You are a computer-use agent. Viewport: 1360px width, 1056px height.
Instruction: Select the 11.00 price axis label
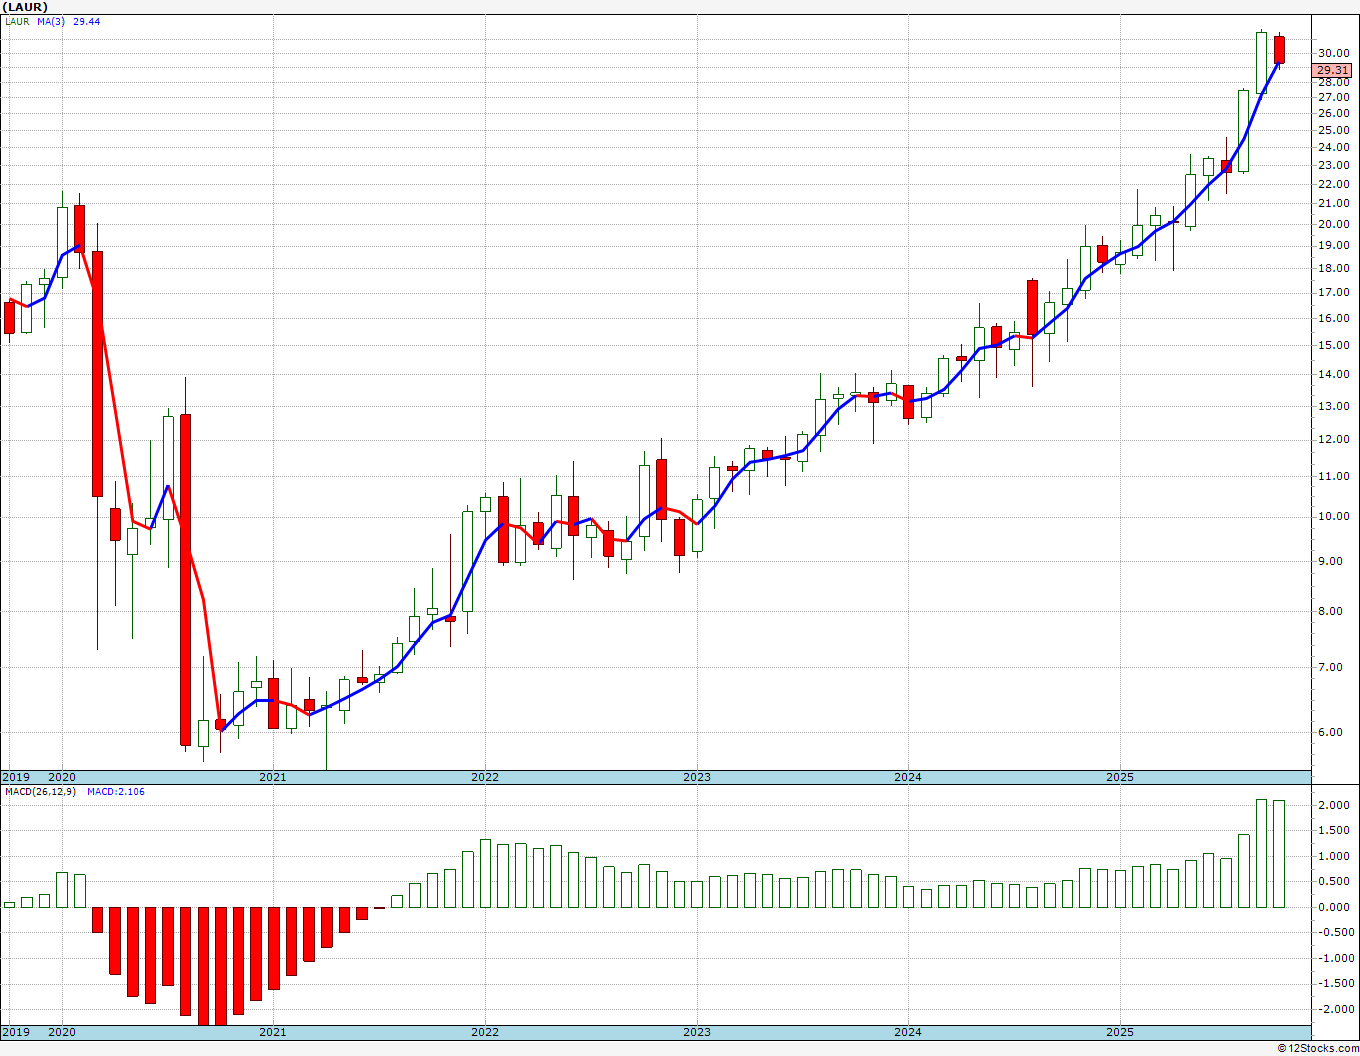pos(1334,477)
